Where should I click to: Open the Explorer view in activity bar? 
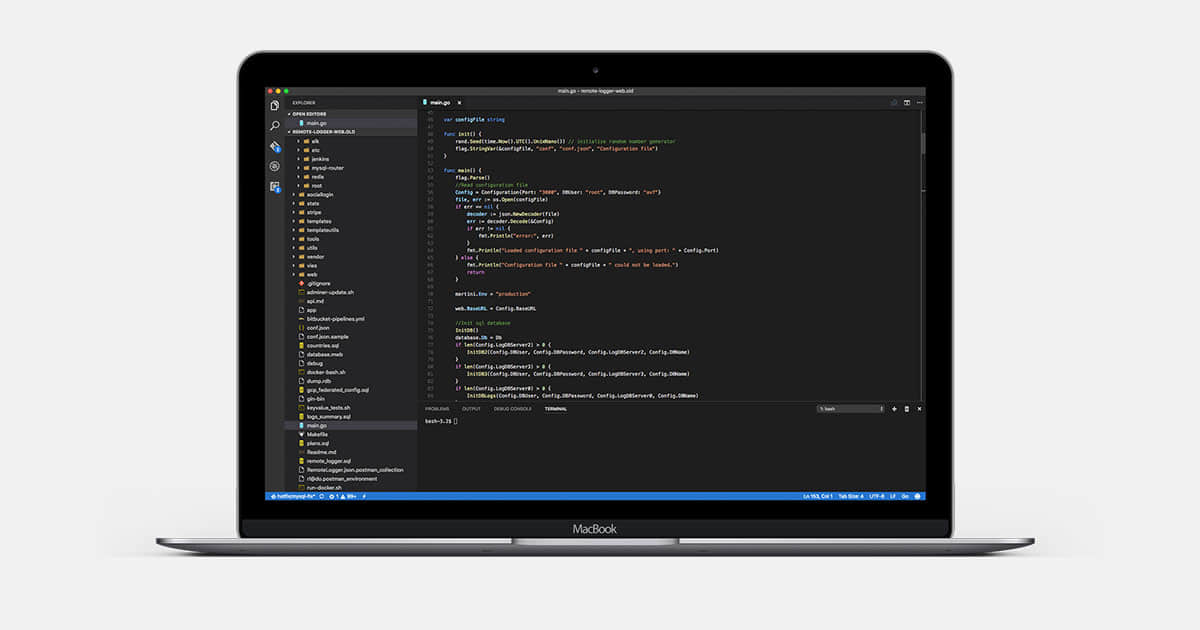(275, 105)
